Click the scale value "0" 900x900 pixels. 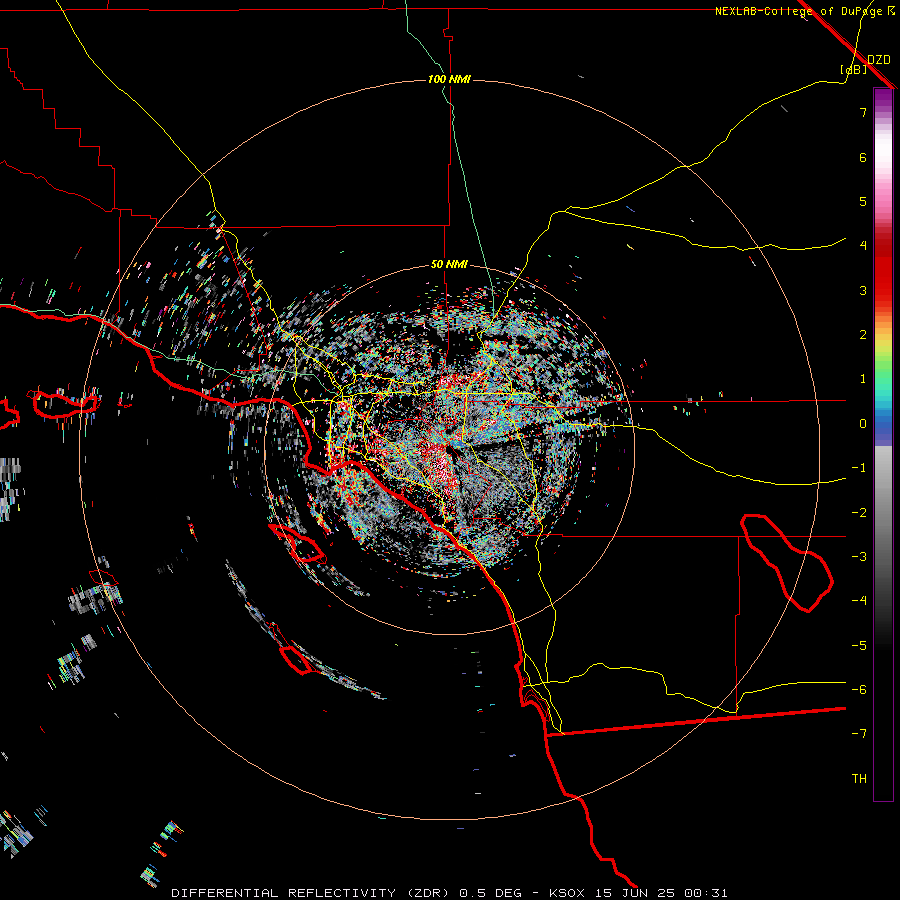coord(863,424)
